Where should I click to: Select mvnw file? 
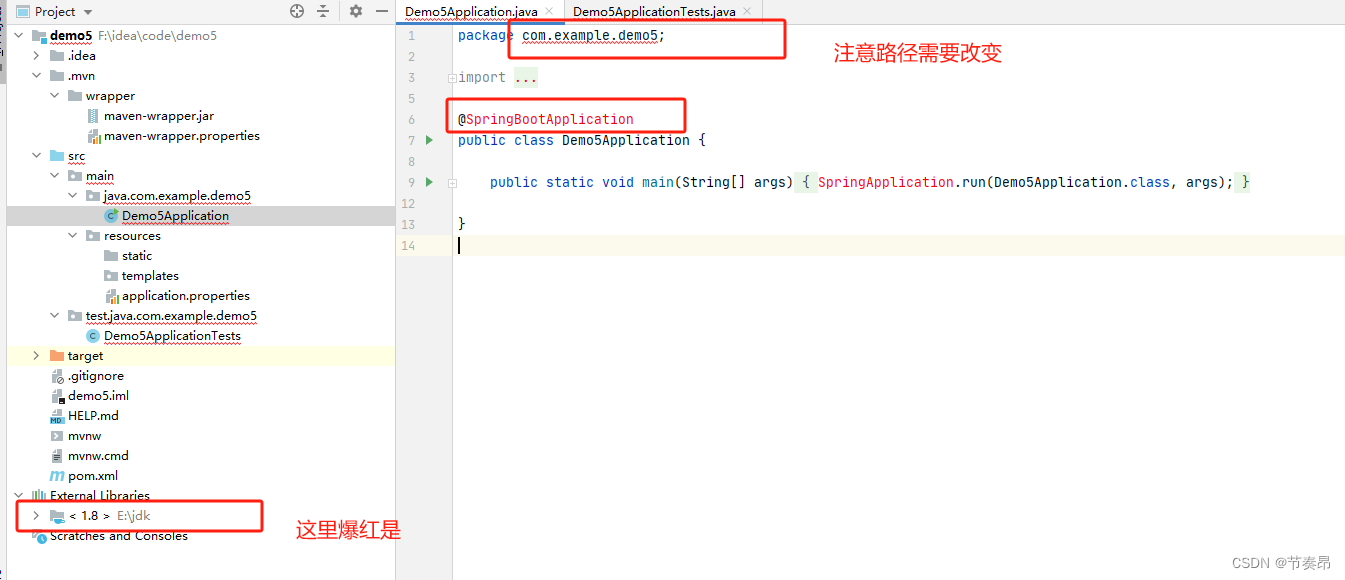click(84, 436)
